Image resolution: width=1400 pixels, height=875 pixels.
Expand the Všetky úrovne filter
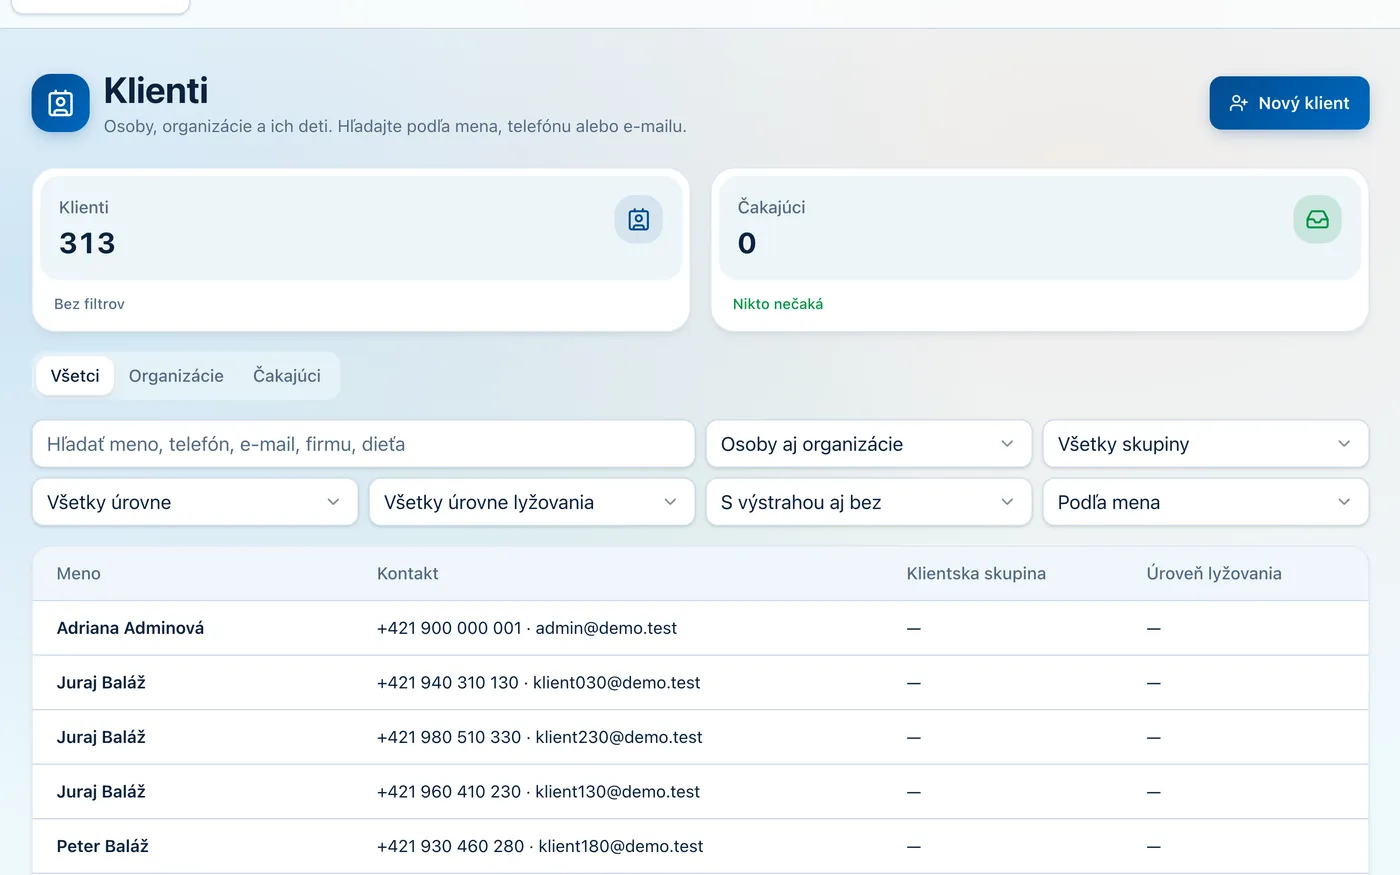point(195,502)
